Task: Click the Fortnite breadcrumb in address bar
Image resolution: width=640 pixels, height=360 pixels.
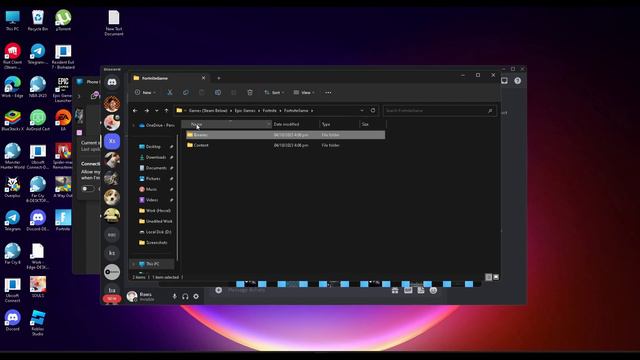Action: [x=269, y=111]
